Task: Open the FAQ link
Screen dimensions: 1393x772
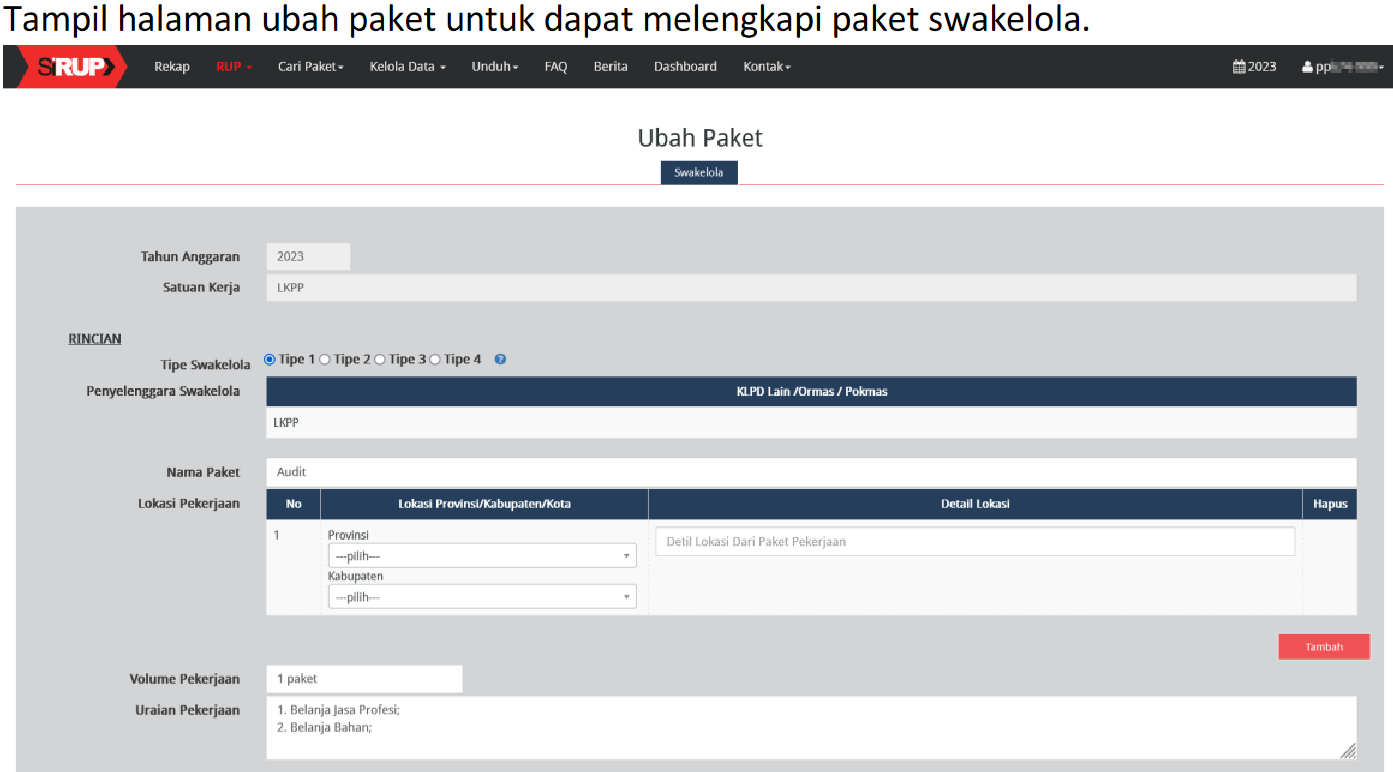Action: (x=556, y=67)
